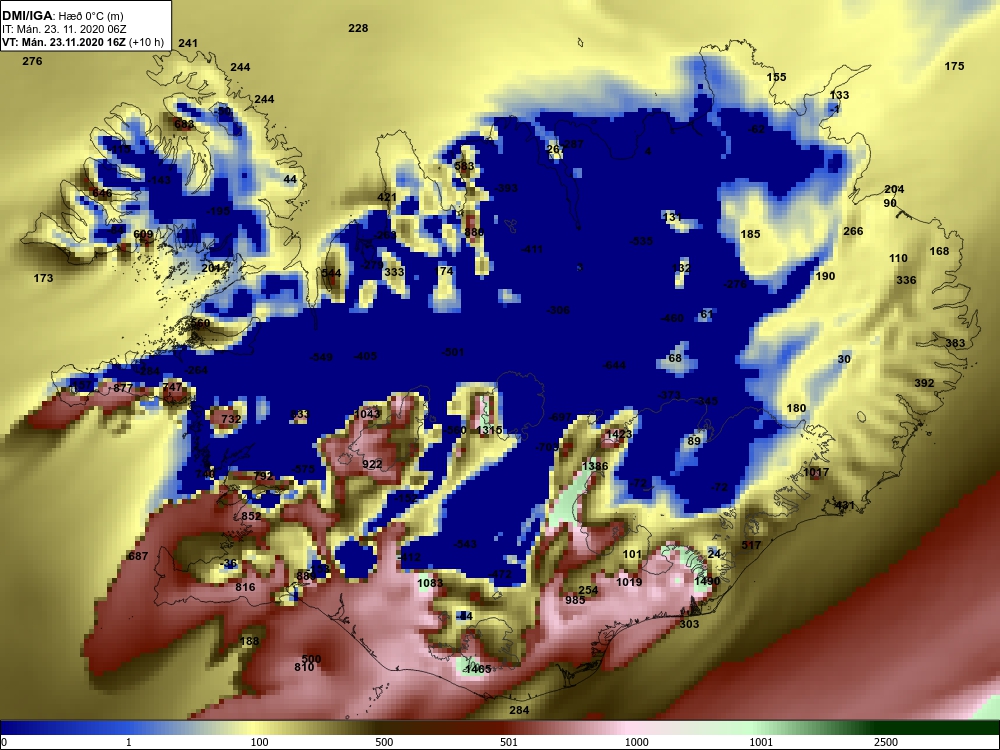
Task: Click the map value '383'
Action: (x=955, y=343)
